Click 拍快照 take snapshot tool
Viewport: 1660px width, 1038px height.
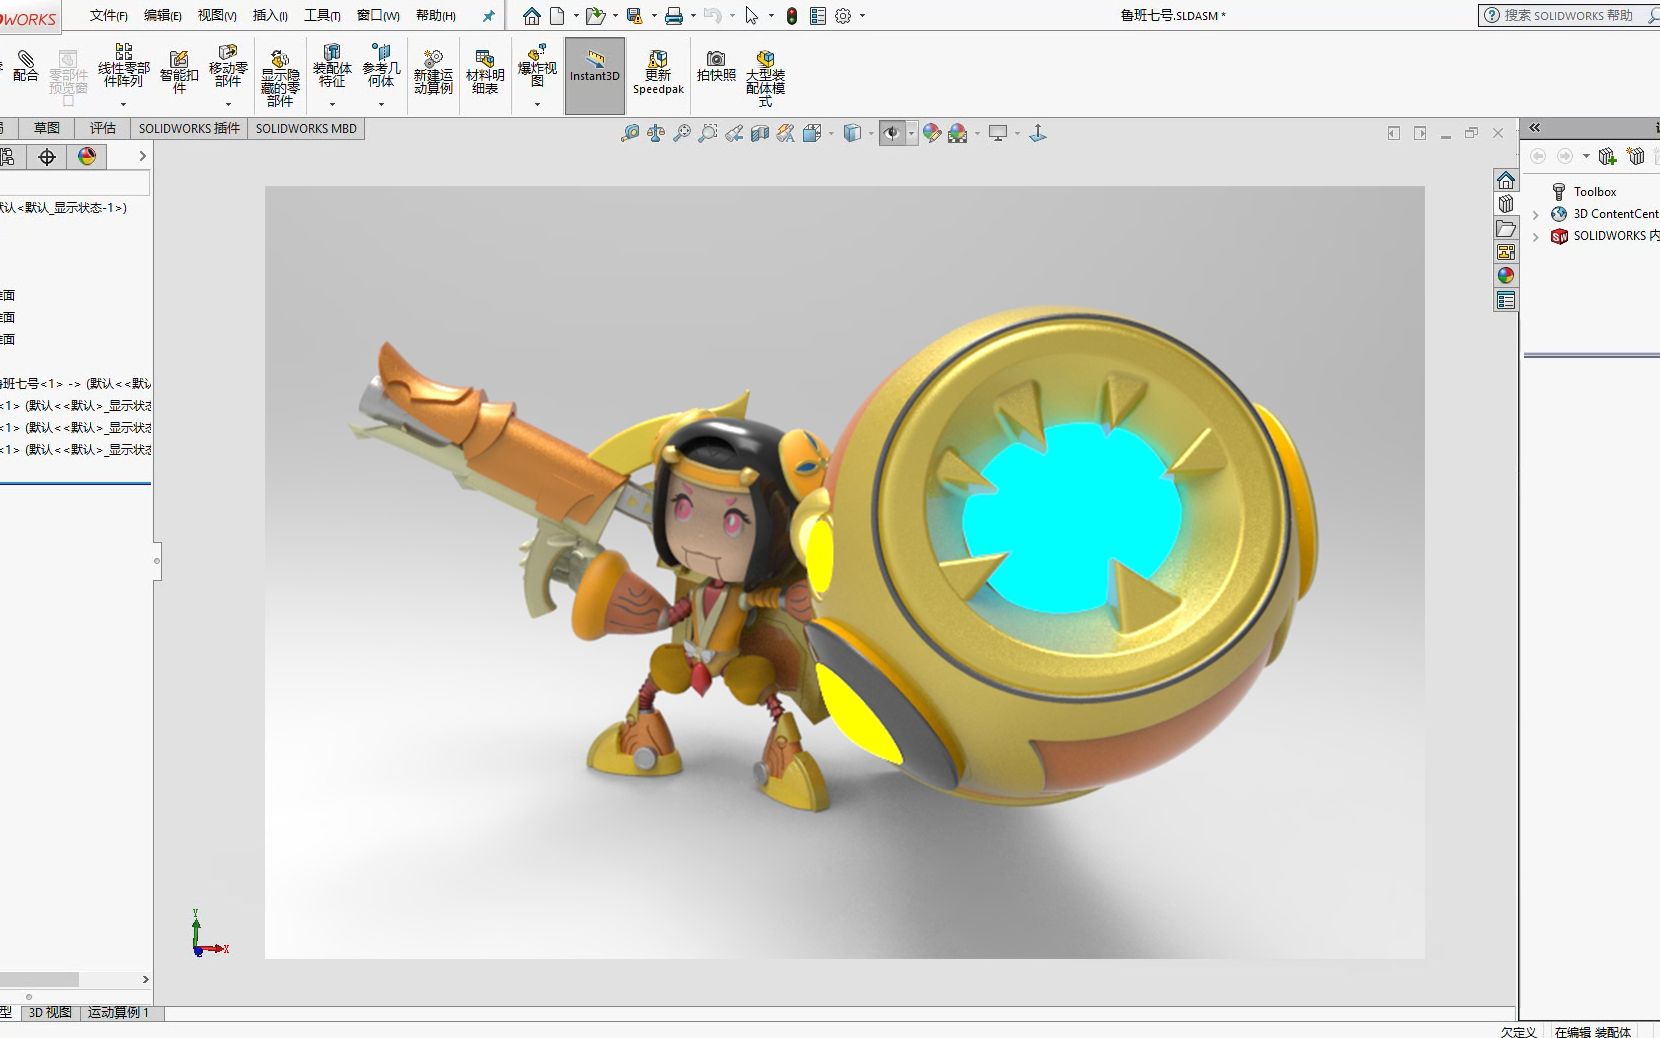pyautogui.click(x=716, y=67)
